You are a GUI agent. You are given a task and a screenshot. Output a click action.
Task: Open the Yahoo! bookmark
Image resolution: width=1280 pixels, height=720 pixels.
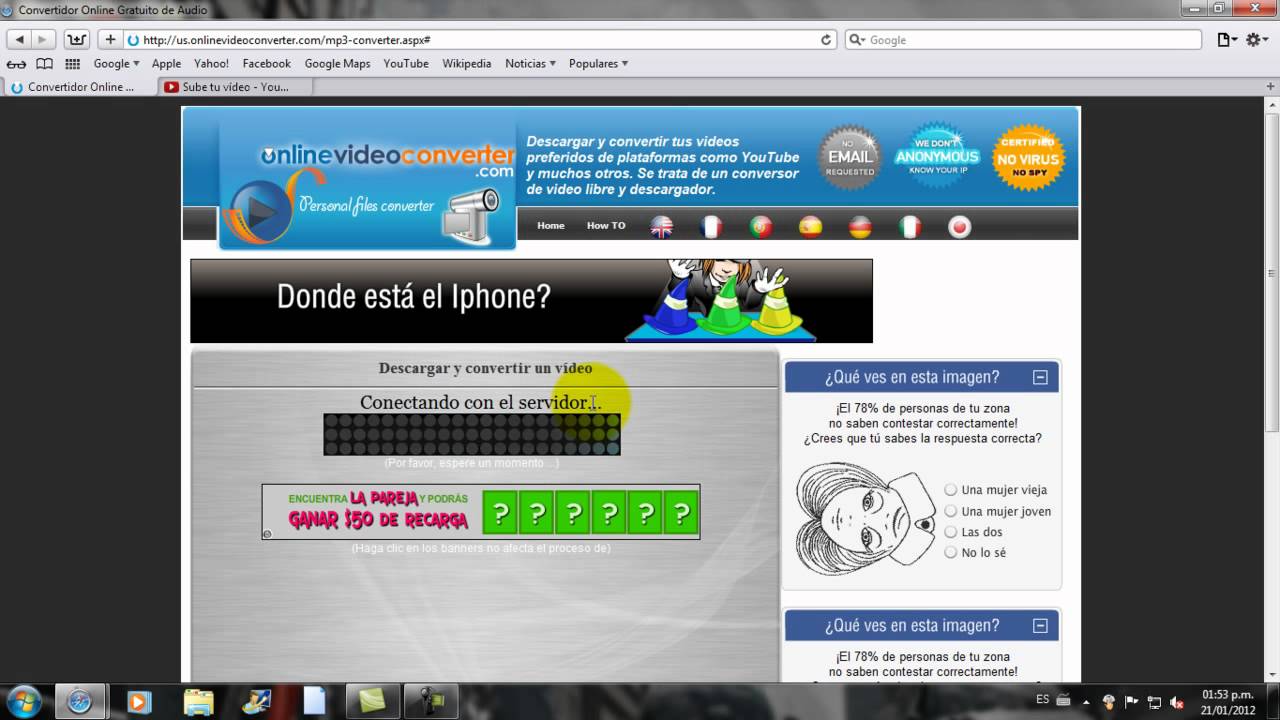(x=211, y=63)
